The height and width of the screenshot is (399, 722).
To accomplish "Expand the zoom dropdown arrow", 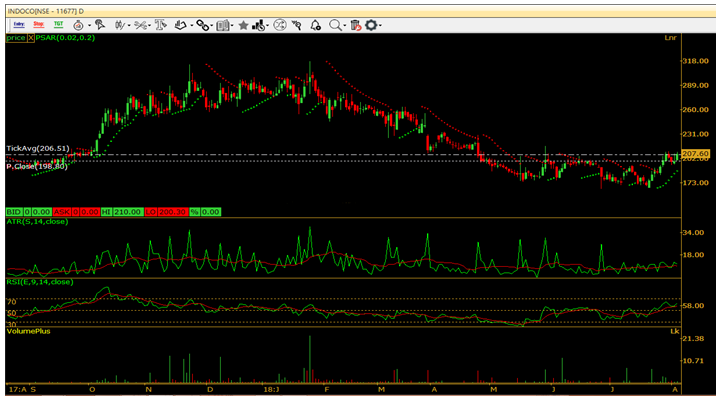I will [345, 25].
